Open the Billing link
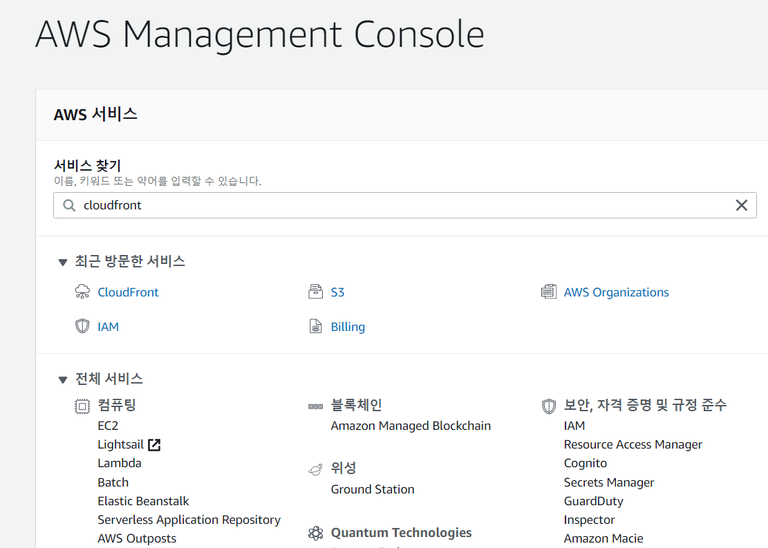The width and height of the screenshot is (768, 548). coord(348,327)
